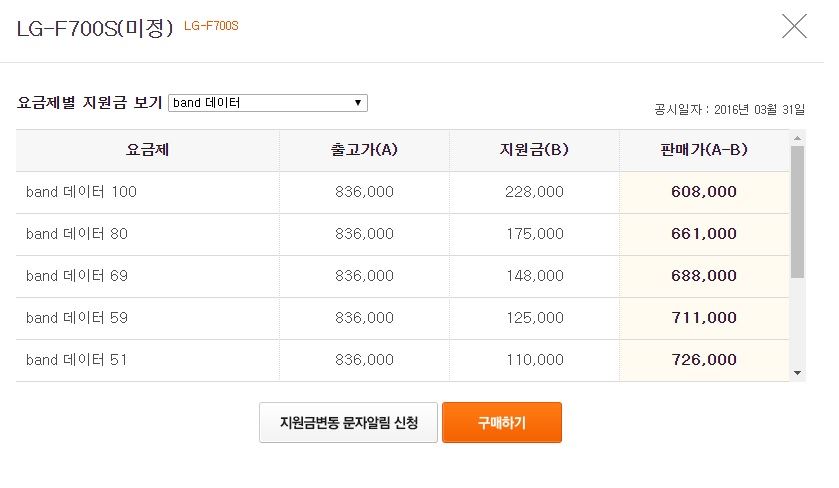Click 지원금변동 문자알림 신청 button
The image size is (839, 488).
[x=348, y=423]
